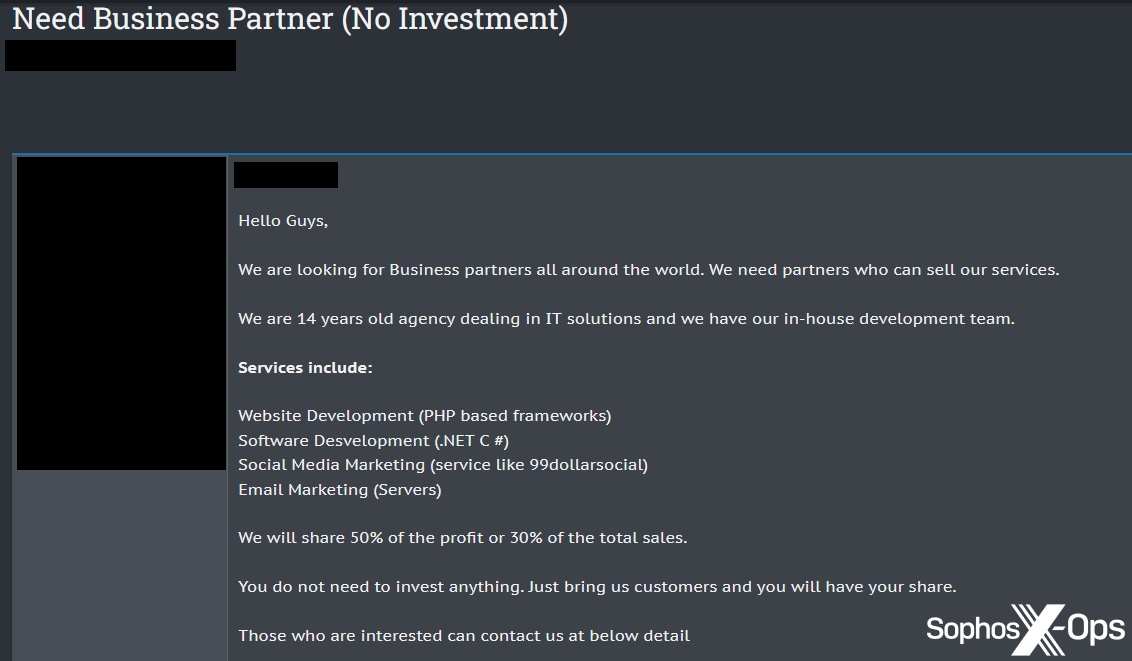Screen dimensions: 1132x661
Task: Click the redacted bar below the thread title
Action: coord(120,56)
